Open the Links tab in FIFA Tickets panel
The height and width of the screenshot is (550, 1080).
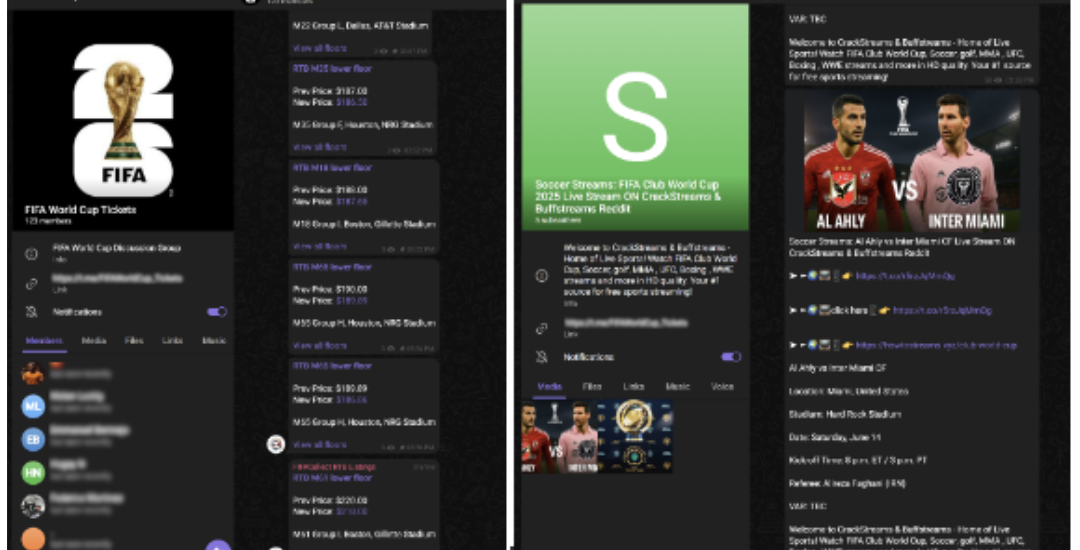click(x=173, y=341)
